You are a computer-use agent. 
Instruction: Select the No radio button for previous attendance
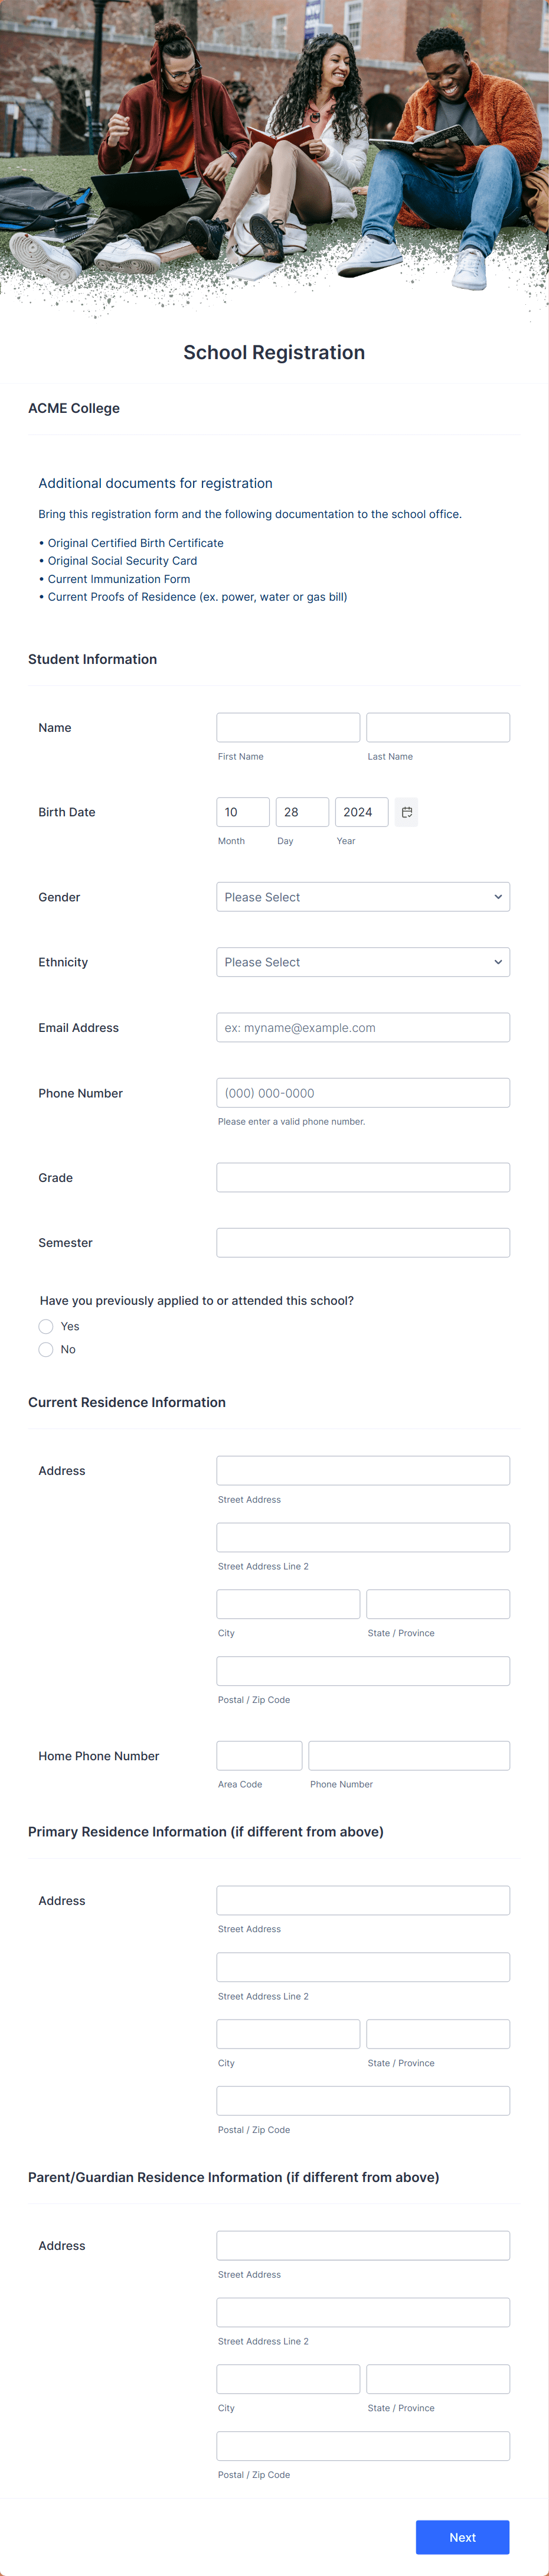tap(46, 1349)
